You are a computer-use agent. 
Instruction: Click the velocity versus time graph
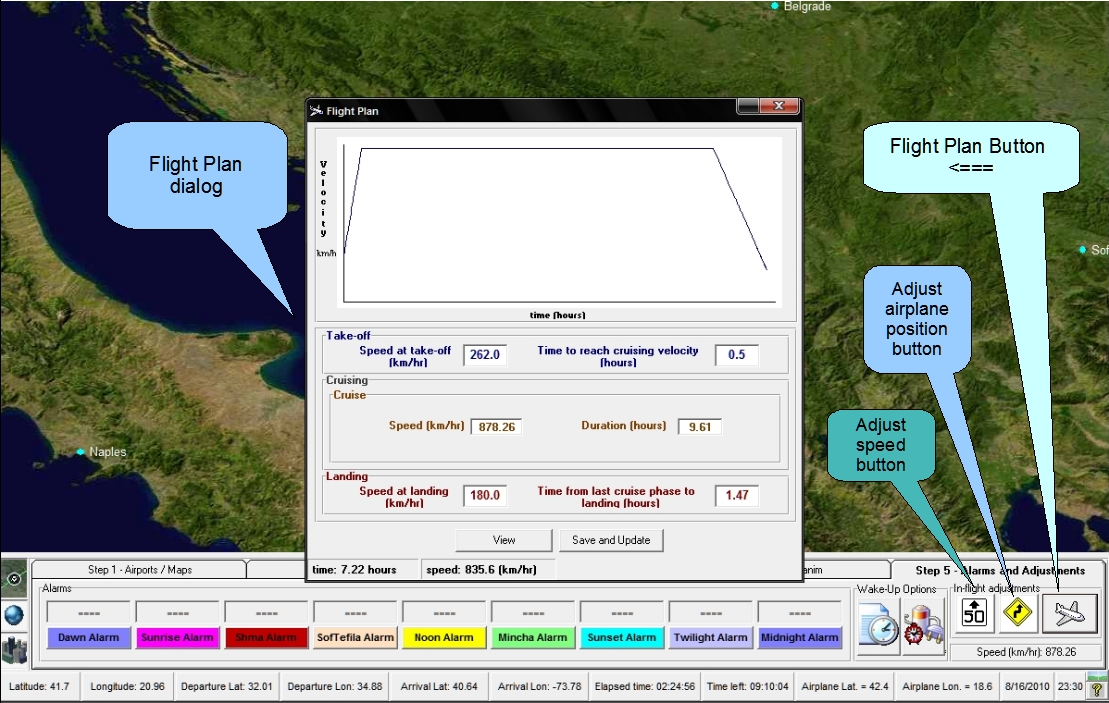(559, 223)
